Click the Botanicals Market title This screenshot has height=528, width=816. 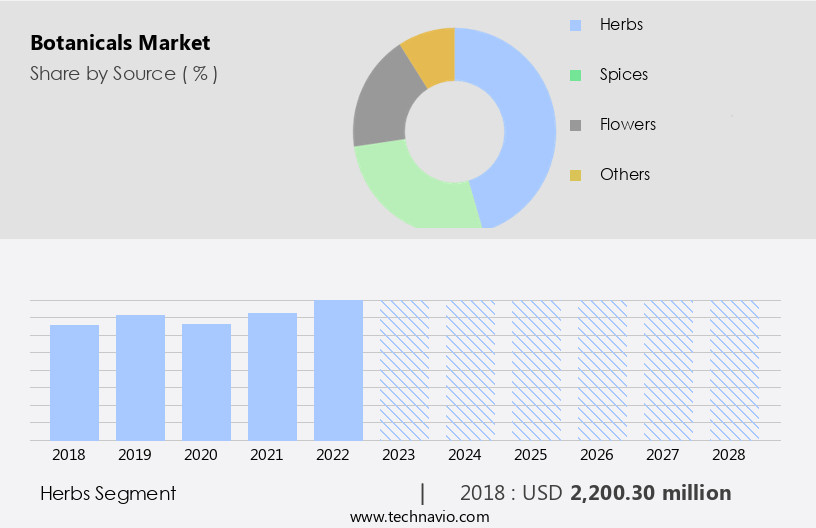pyautogui.click(x=120, y=43)
